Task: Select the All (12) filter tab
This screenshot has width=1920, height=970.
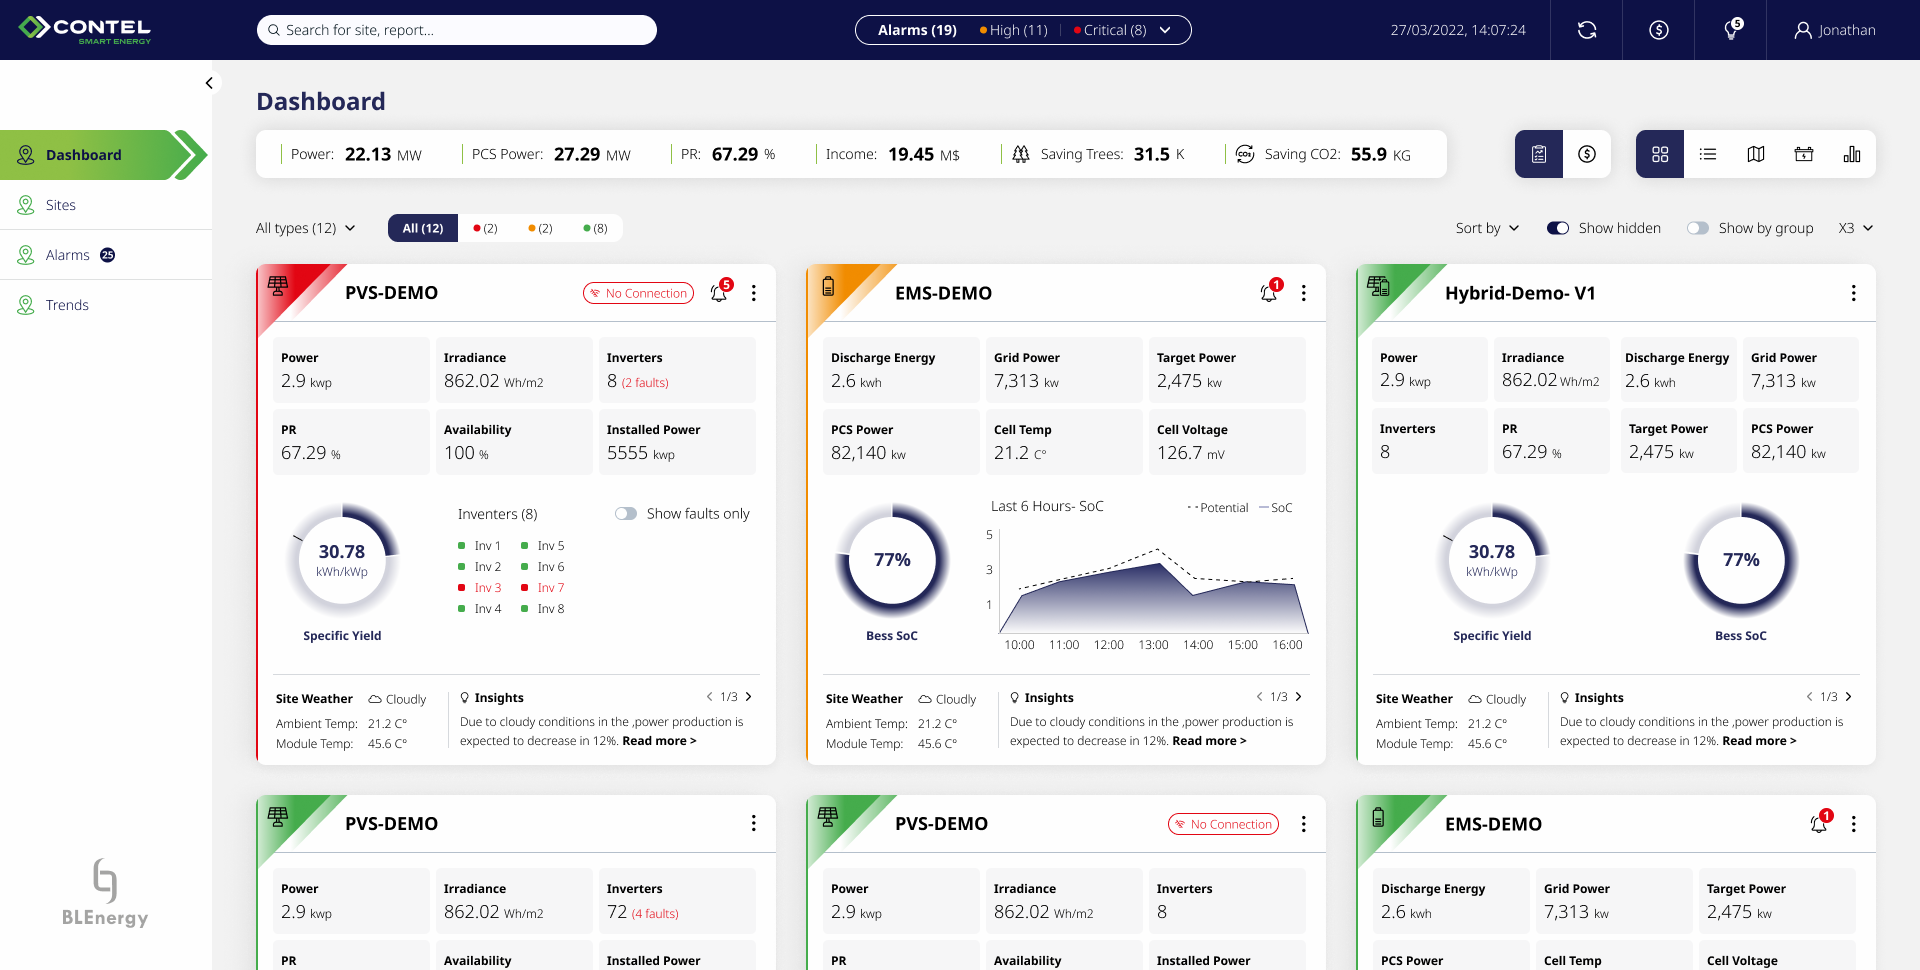Action: [423, 228]
